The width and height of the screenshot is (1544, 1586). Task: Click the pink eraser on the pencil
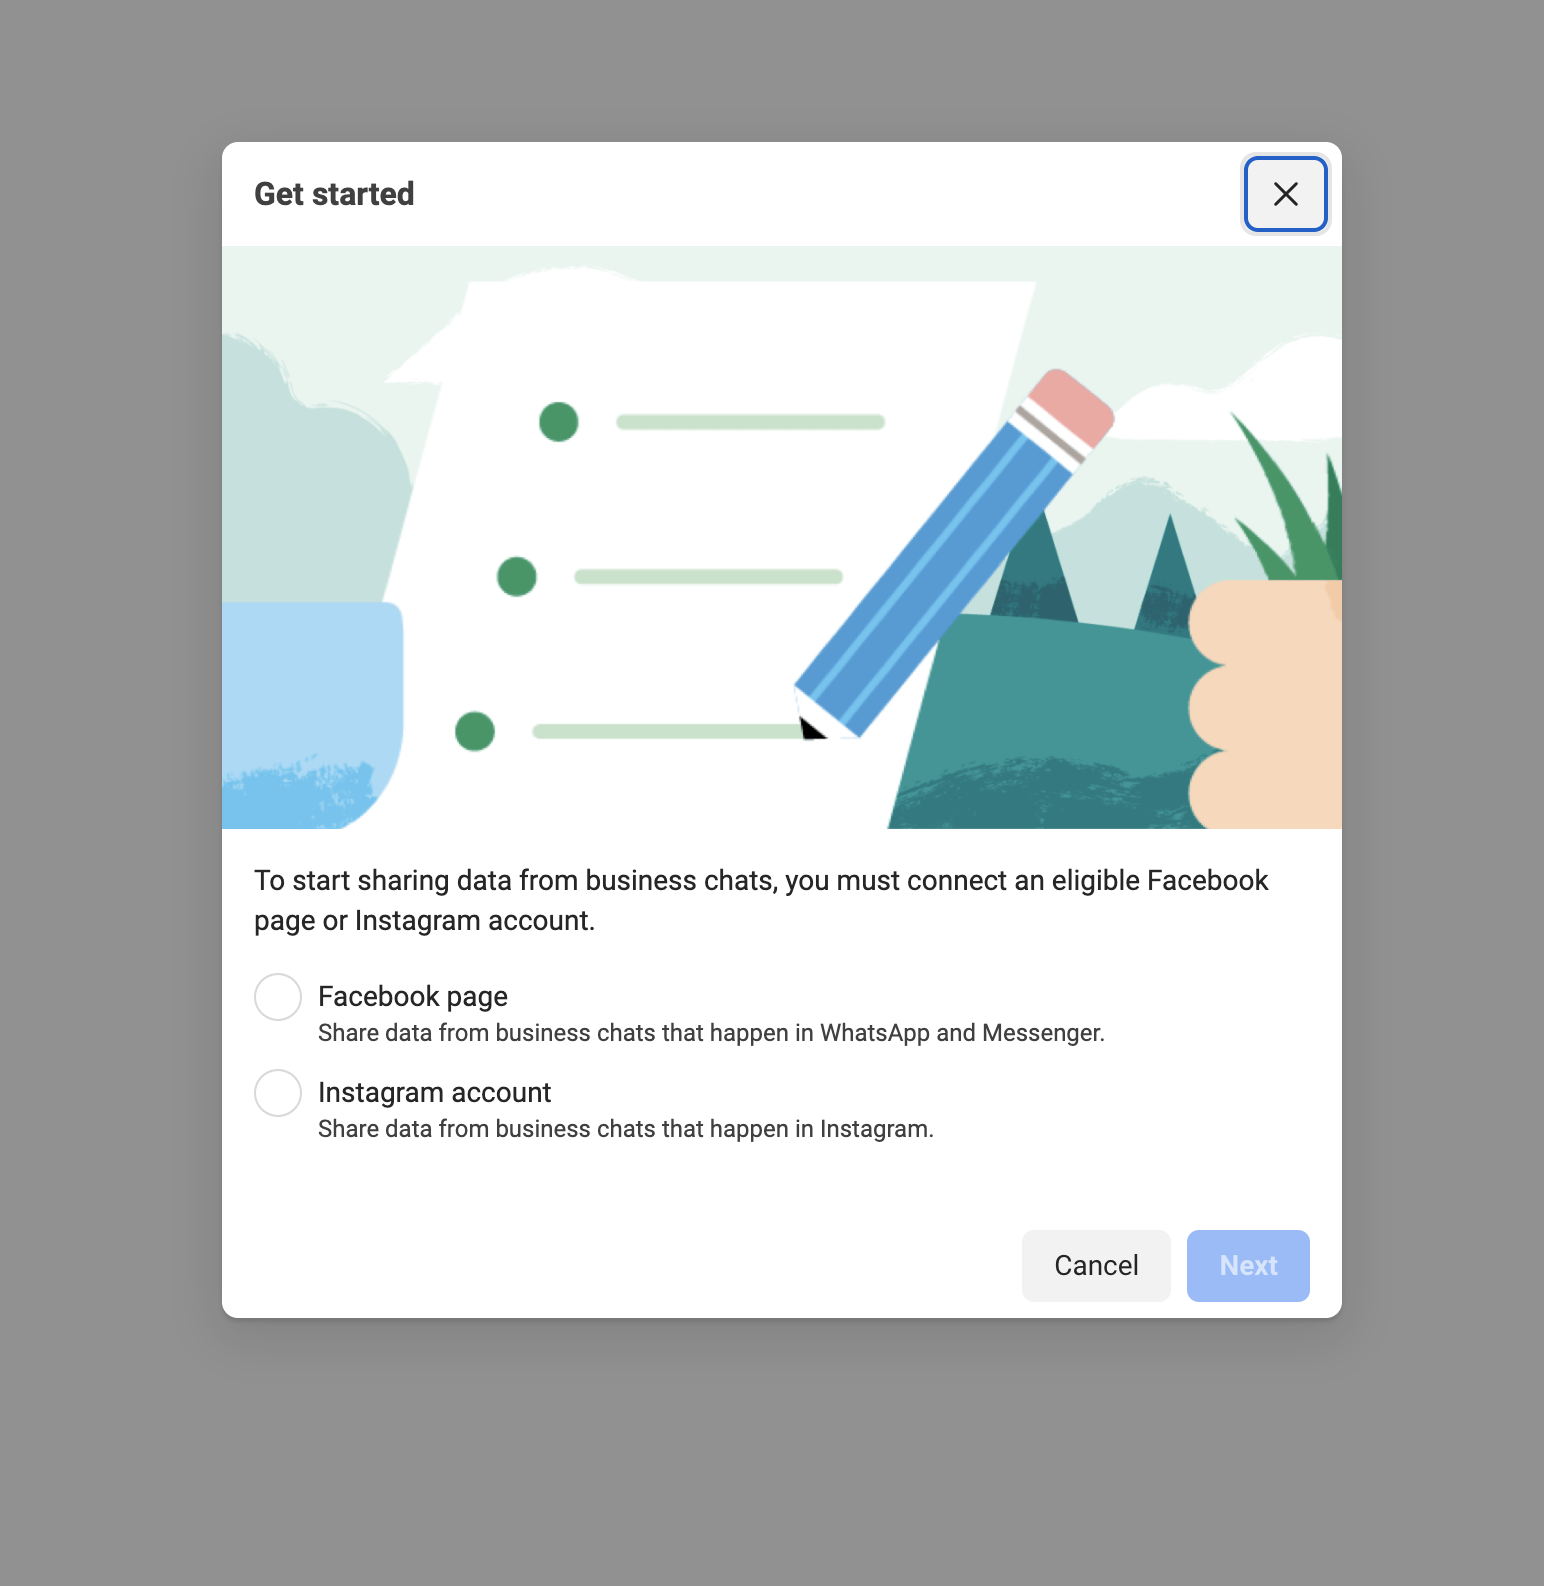click(x=1072, y=408)
